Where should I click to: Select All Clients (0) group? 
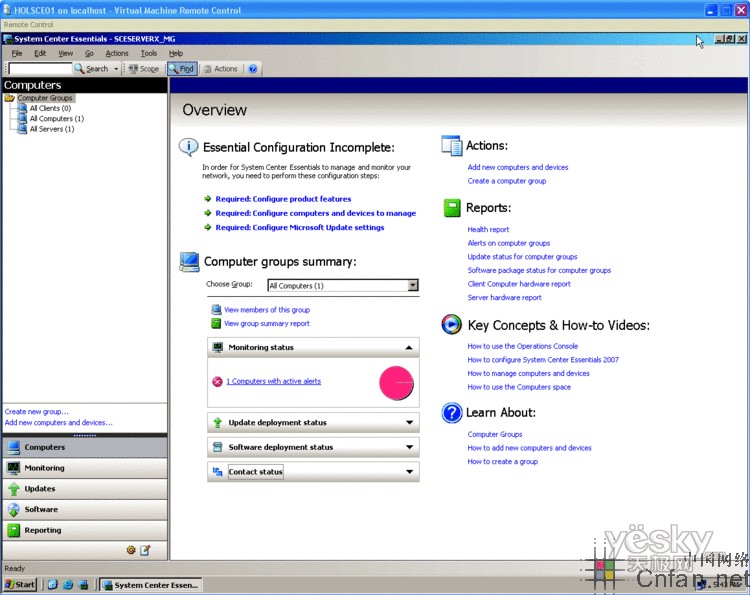tap(50, 109)
